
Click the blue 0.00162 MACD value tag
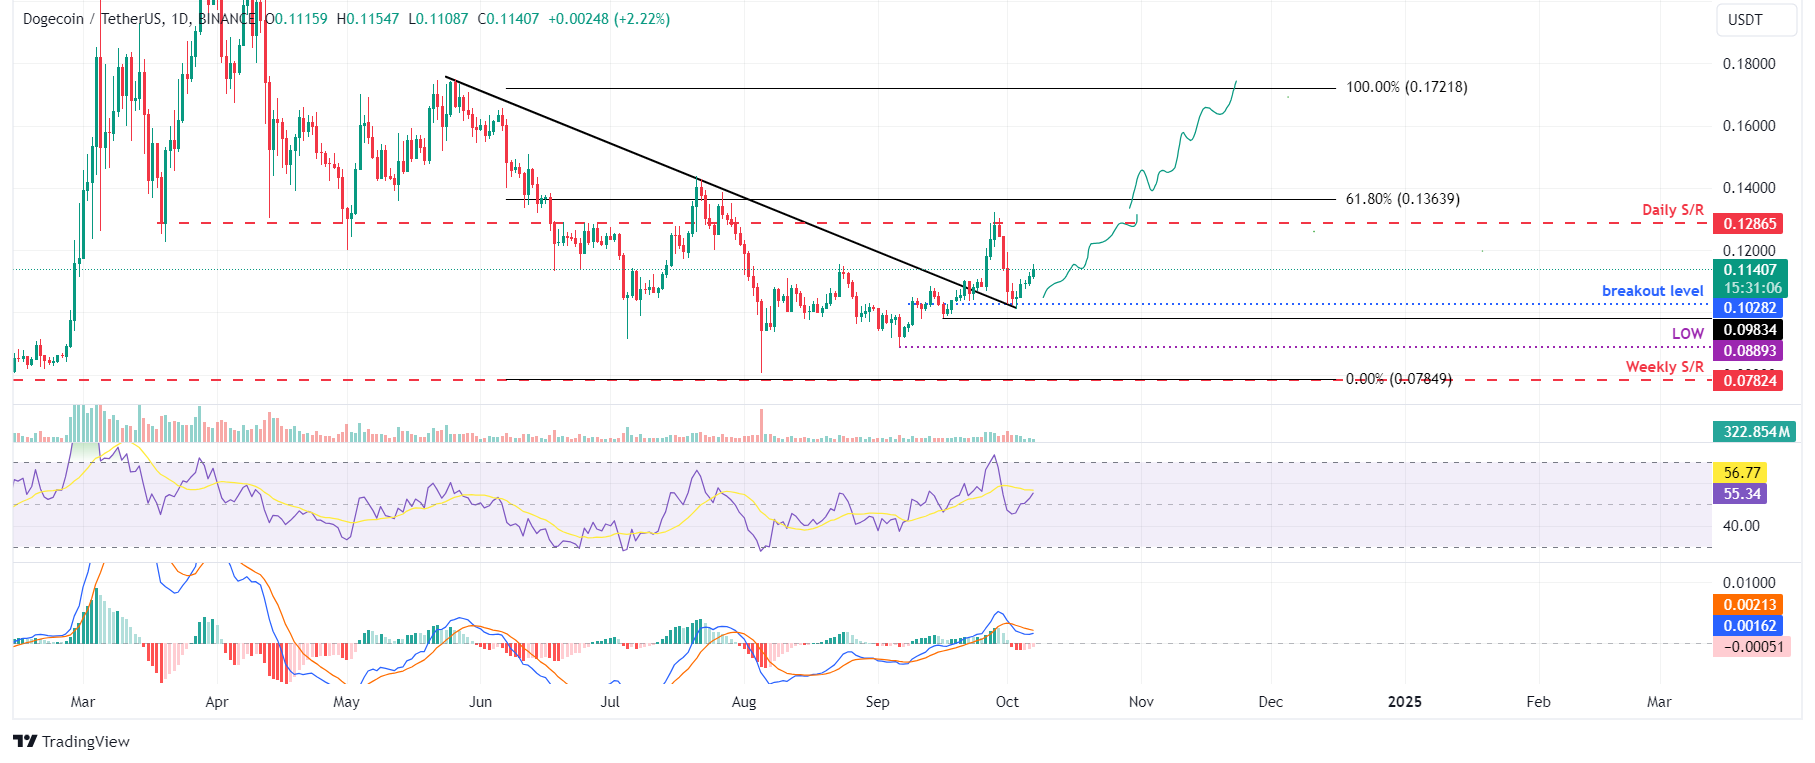(1749, 626)
